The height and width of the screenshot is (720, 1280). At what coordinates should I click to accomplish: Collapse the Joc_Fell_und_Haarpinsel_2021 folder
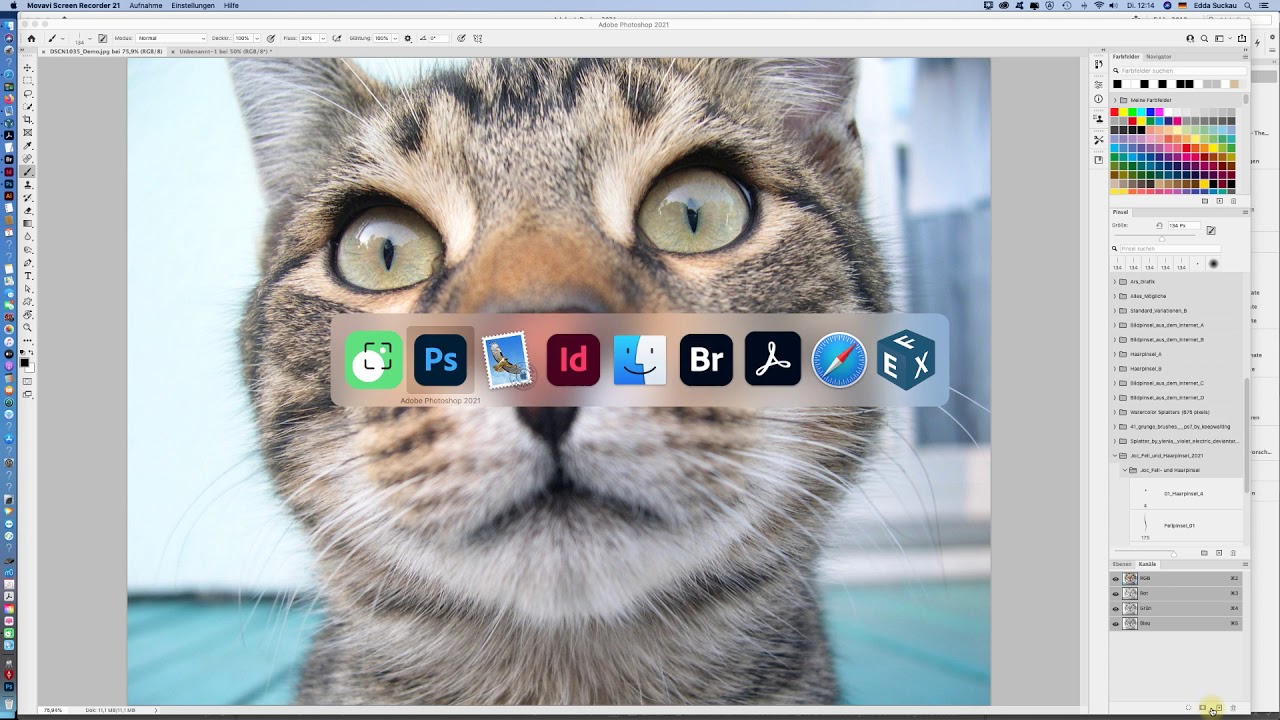pyautogui.click(x=1115, y=455)
